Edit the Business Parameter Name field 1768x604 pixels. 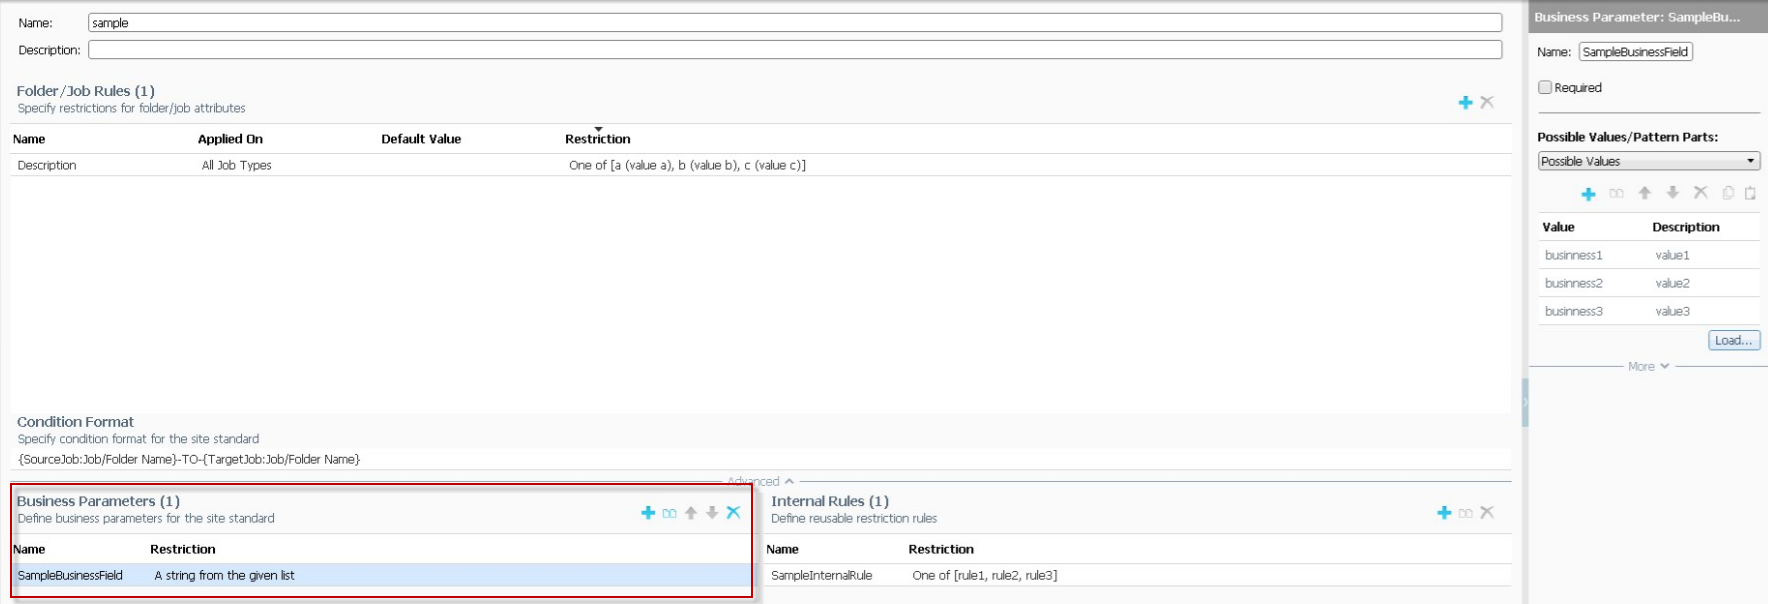(x=1635, y=51)
